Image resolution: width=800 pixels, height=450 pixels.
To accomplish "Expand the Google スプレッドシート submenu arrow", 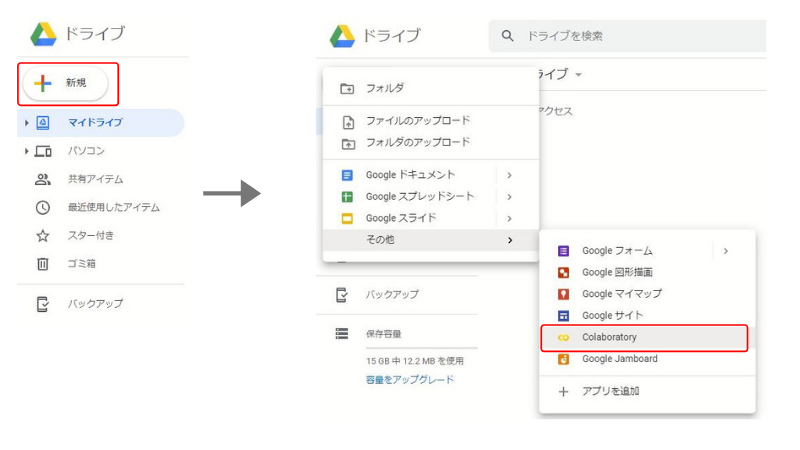I will coord(509,197).
